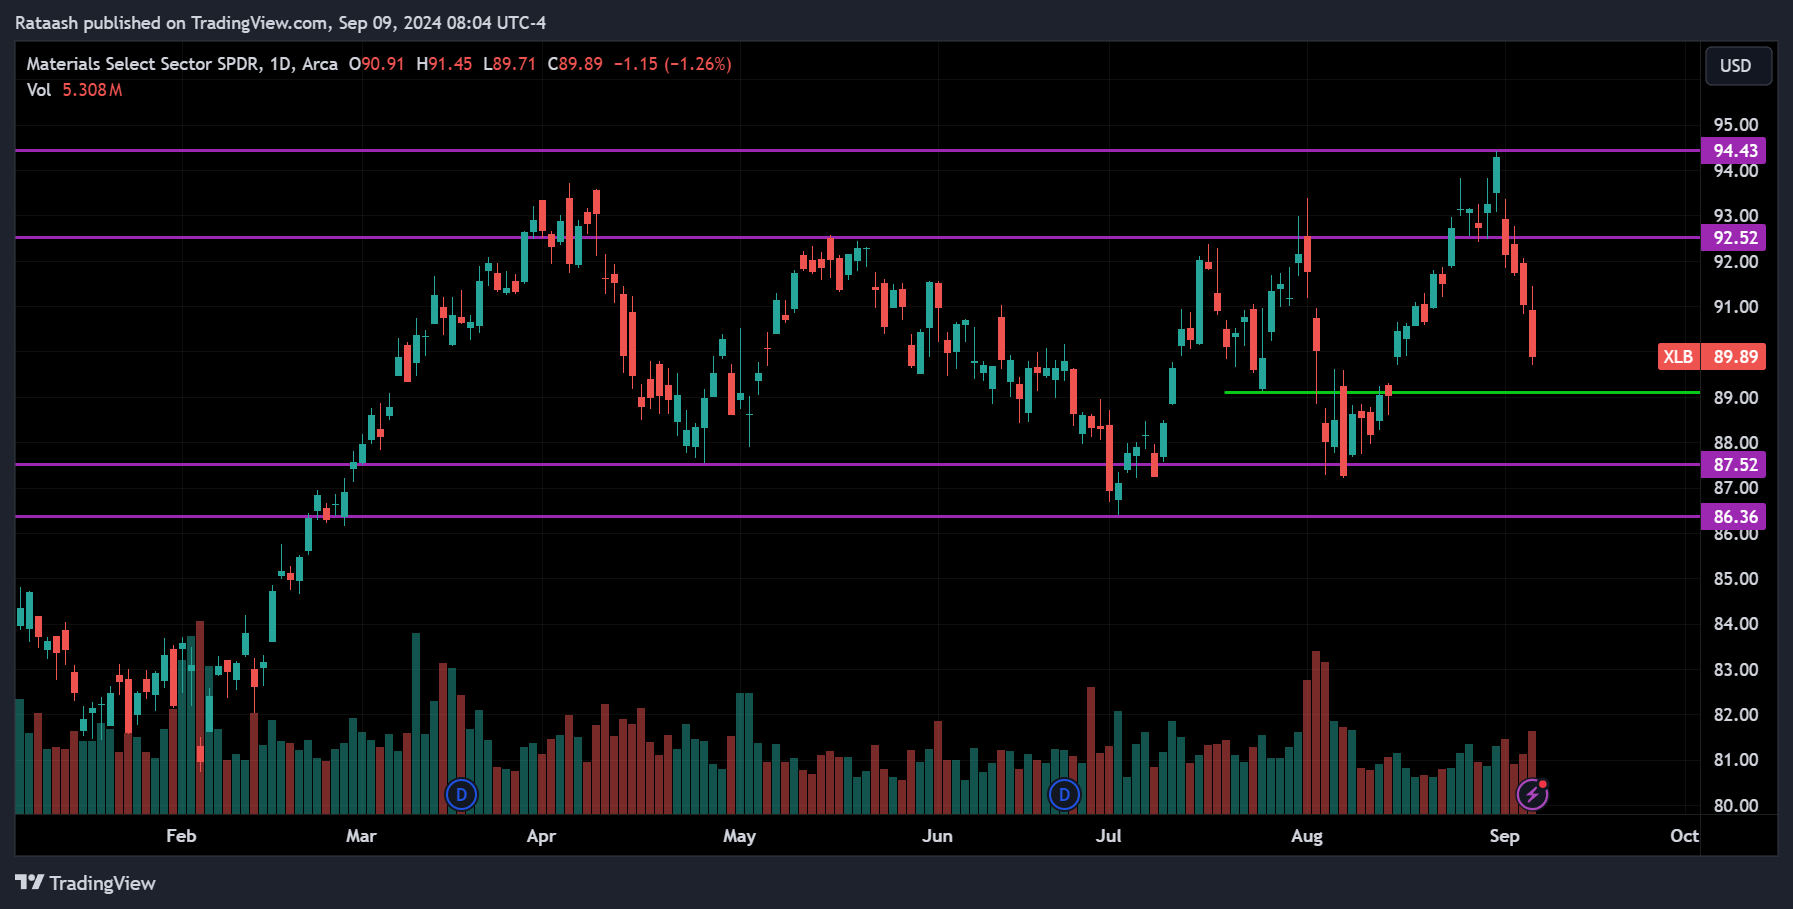Click the 89.89 current price label

pyautogui.click(x=1734, y=357)
